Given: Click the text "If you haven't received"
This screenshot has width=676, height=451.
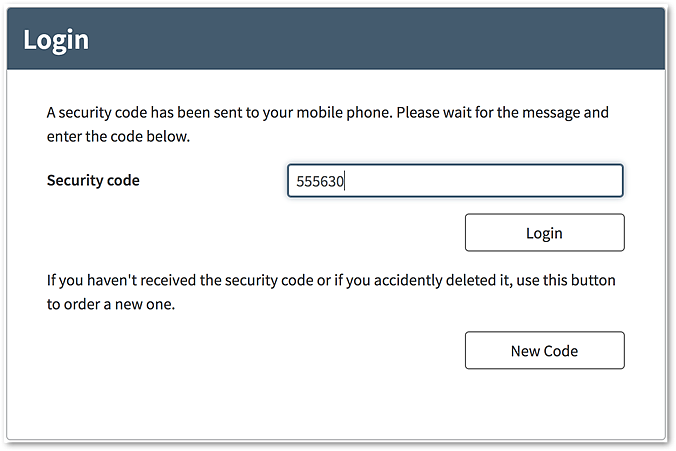Looking at the screenshot, I should (x=122, y=280).
